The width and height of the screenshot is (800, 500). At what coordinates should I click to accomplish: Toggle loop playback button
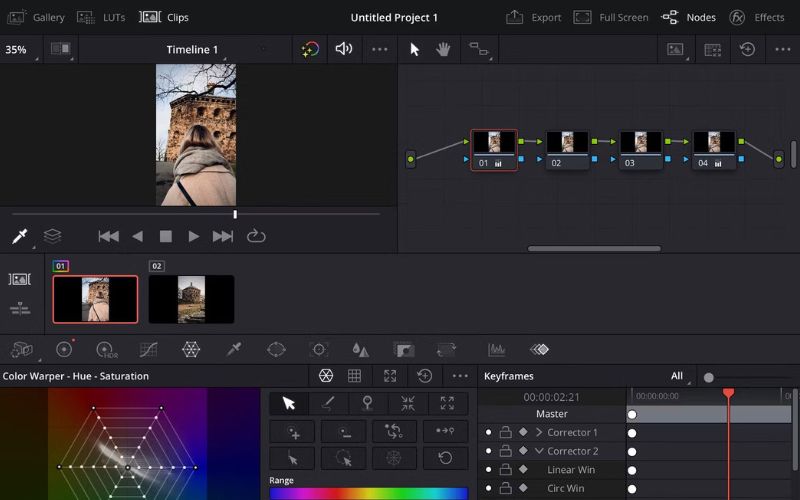[x=256, y=236]
